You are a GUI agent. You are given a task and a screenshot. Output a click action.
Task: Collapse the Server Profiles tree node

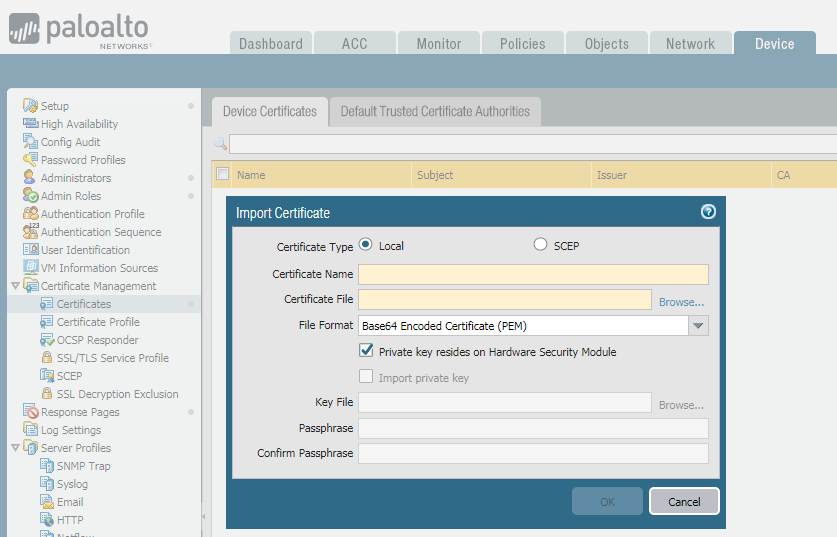pos(14,448)
